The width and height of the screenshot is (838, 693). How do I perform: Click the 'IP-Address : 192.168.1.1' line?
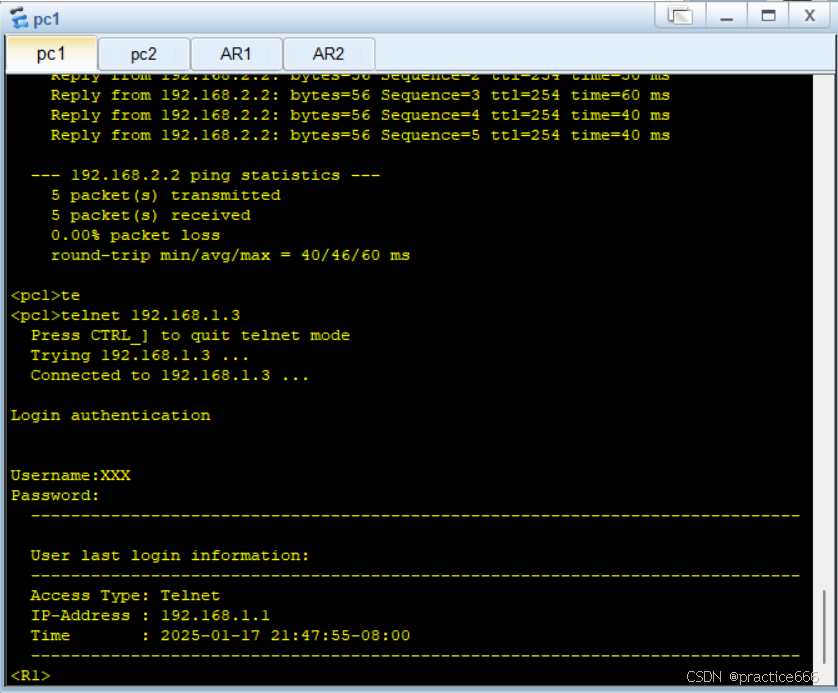click(x=150, y=616)
